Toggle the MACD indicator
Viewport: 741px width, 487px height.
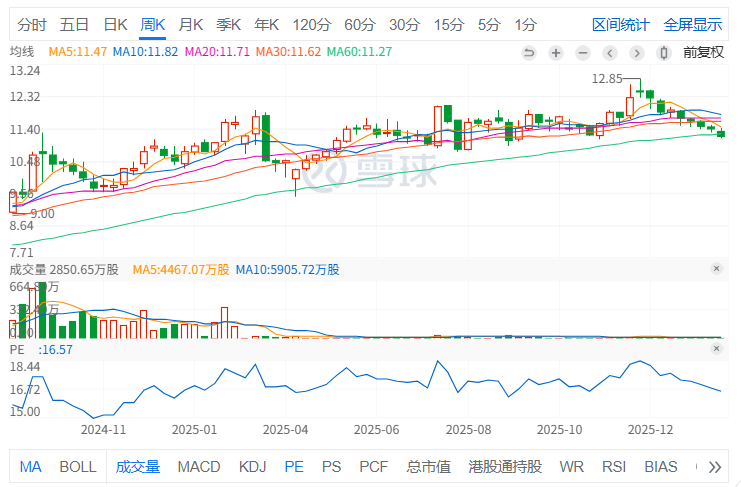tap(199, 467)
